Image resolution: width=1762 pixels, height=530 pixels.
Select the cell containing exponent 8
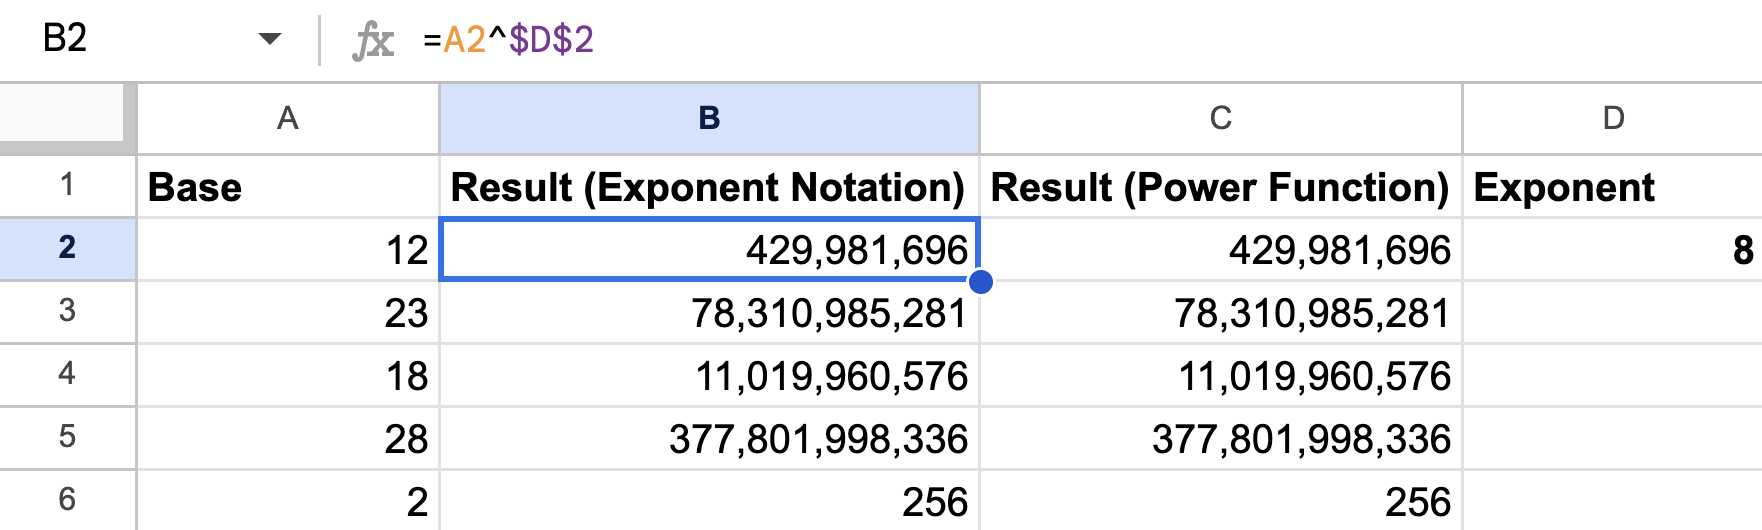point(1612,249)
